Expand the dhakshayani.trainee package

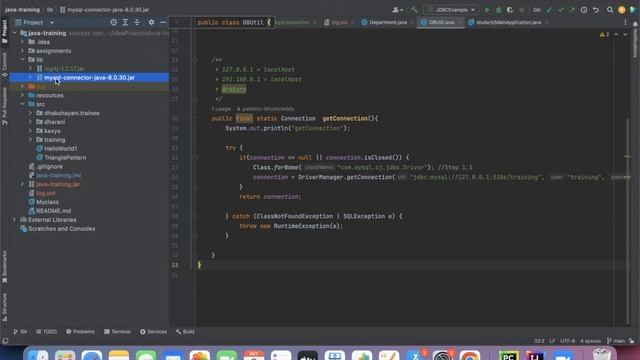[x=30, y=113]
